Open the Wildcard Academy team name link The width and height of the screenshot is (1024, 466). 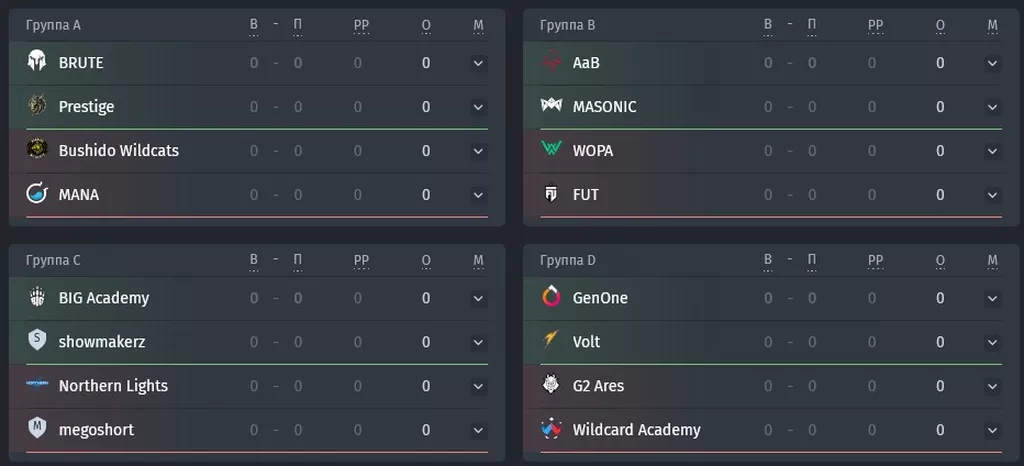636,429
